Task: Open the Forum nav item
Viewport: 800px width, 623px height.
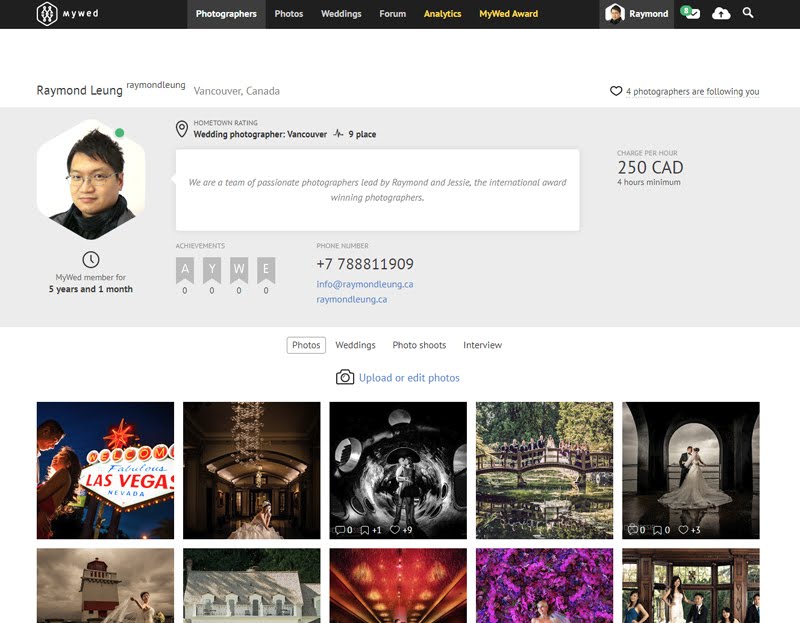Action: pyautogui.click(x=392, y=14)
